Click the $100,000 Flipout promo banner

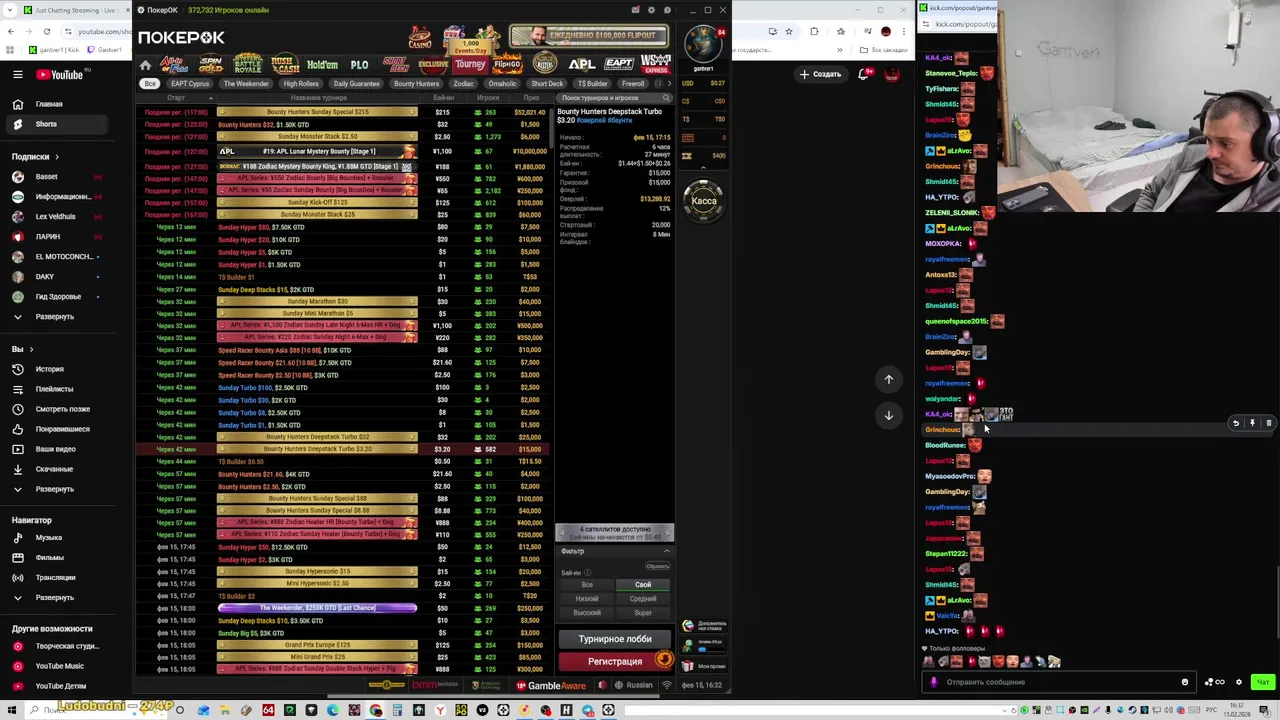[590, 37]
